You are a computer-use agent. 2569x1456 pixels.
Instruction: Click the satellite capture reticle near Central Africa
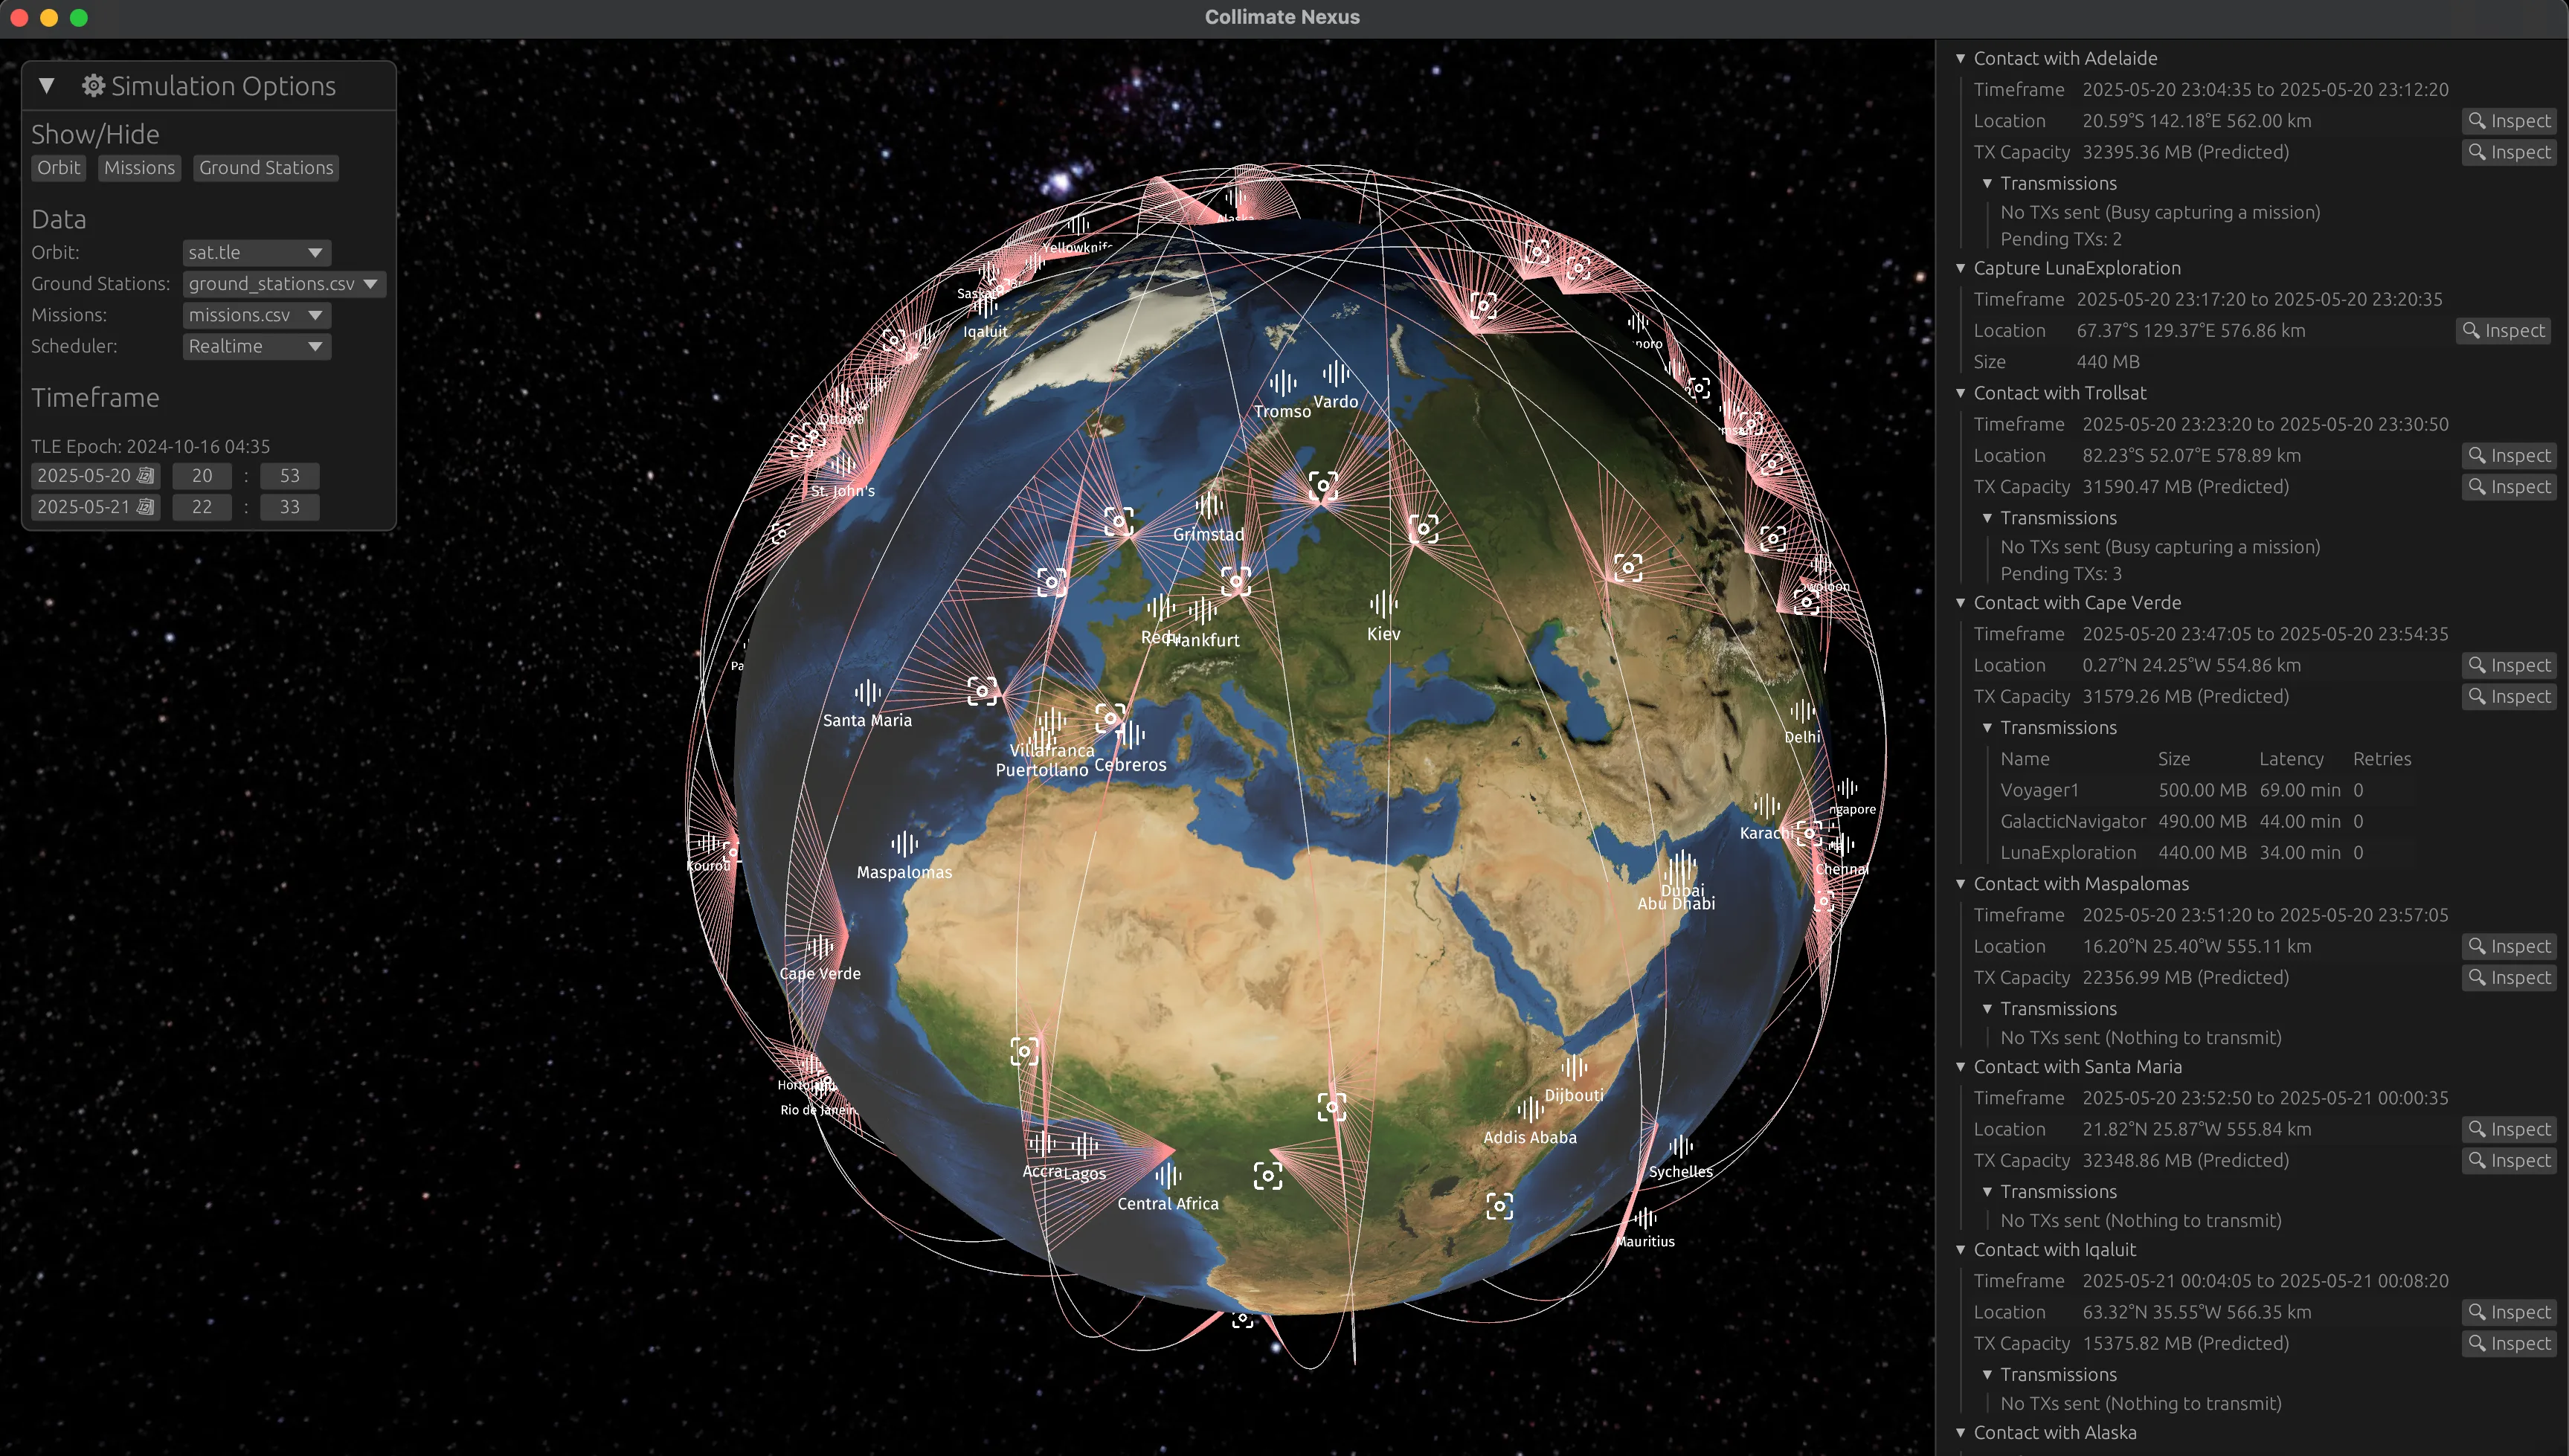click(x=1268, y=1177)
